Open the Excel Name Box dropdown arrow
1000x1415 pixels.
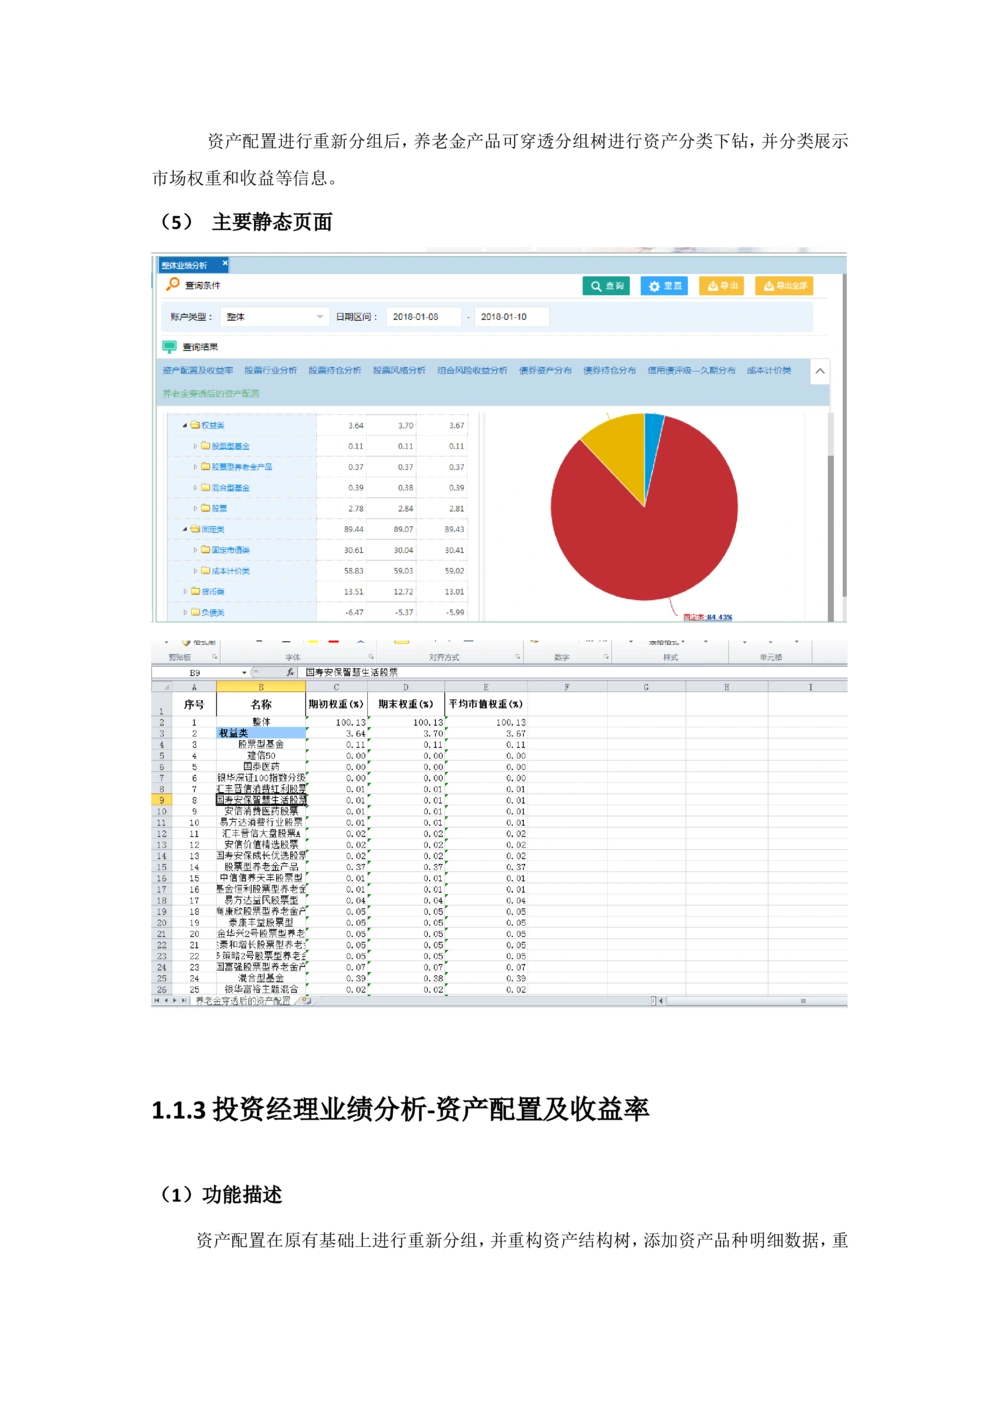(x=244, y=673)
